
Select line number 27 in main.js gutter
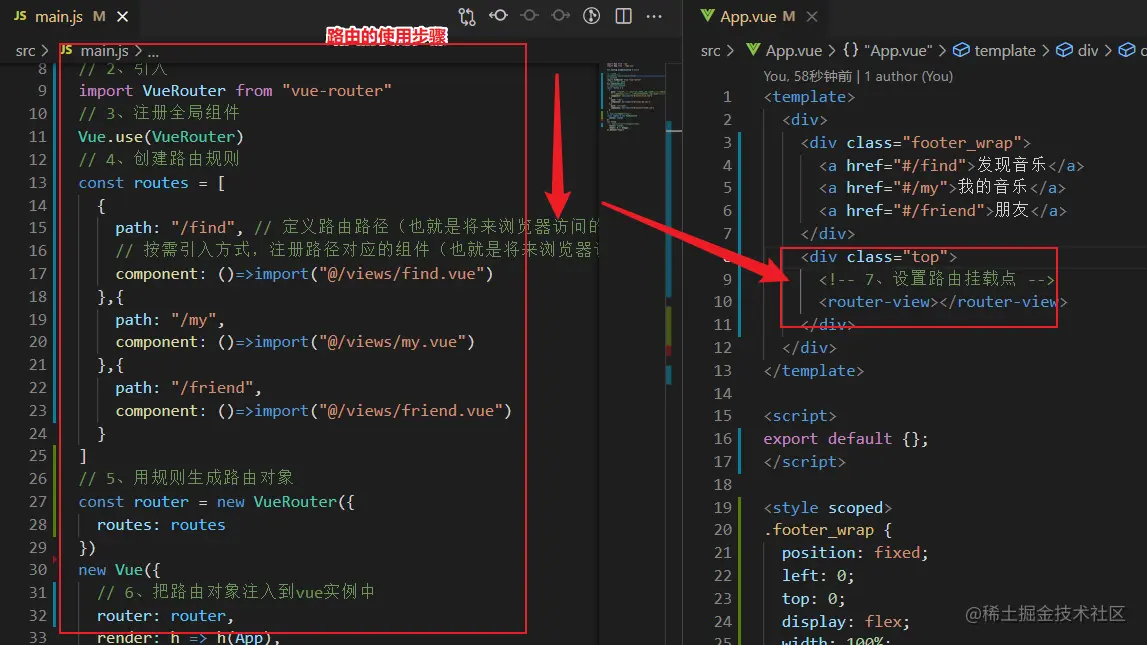tap(37, 502)
